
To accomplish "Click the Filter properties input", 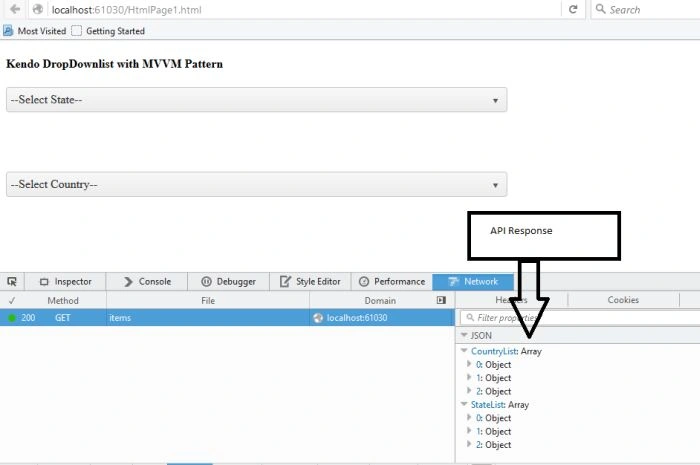I will point(580,318).
